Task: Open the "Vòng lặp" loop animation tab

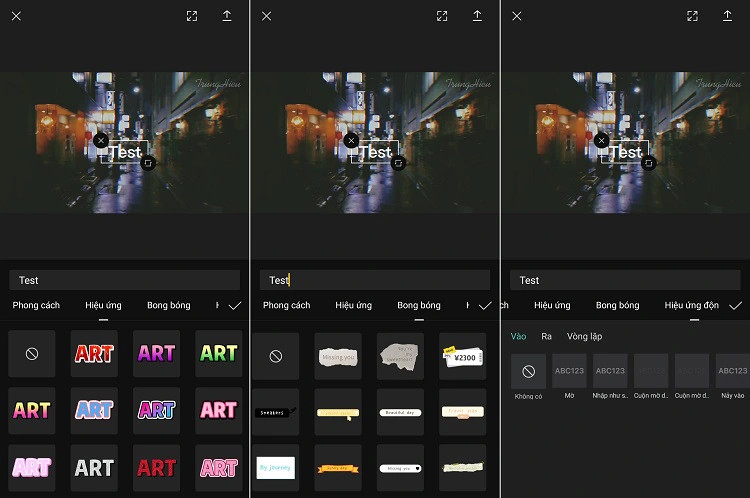Action: [584, 337]
